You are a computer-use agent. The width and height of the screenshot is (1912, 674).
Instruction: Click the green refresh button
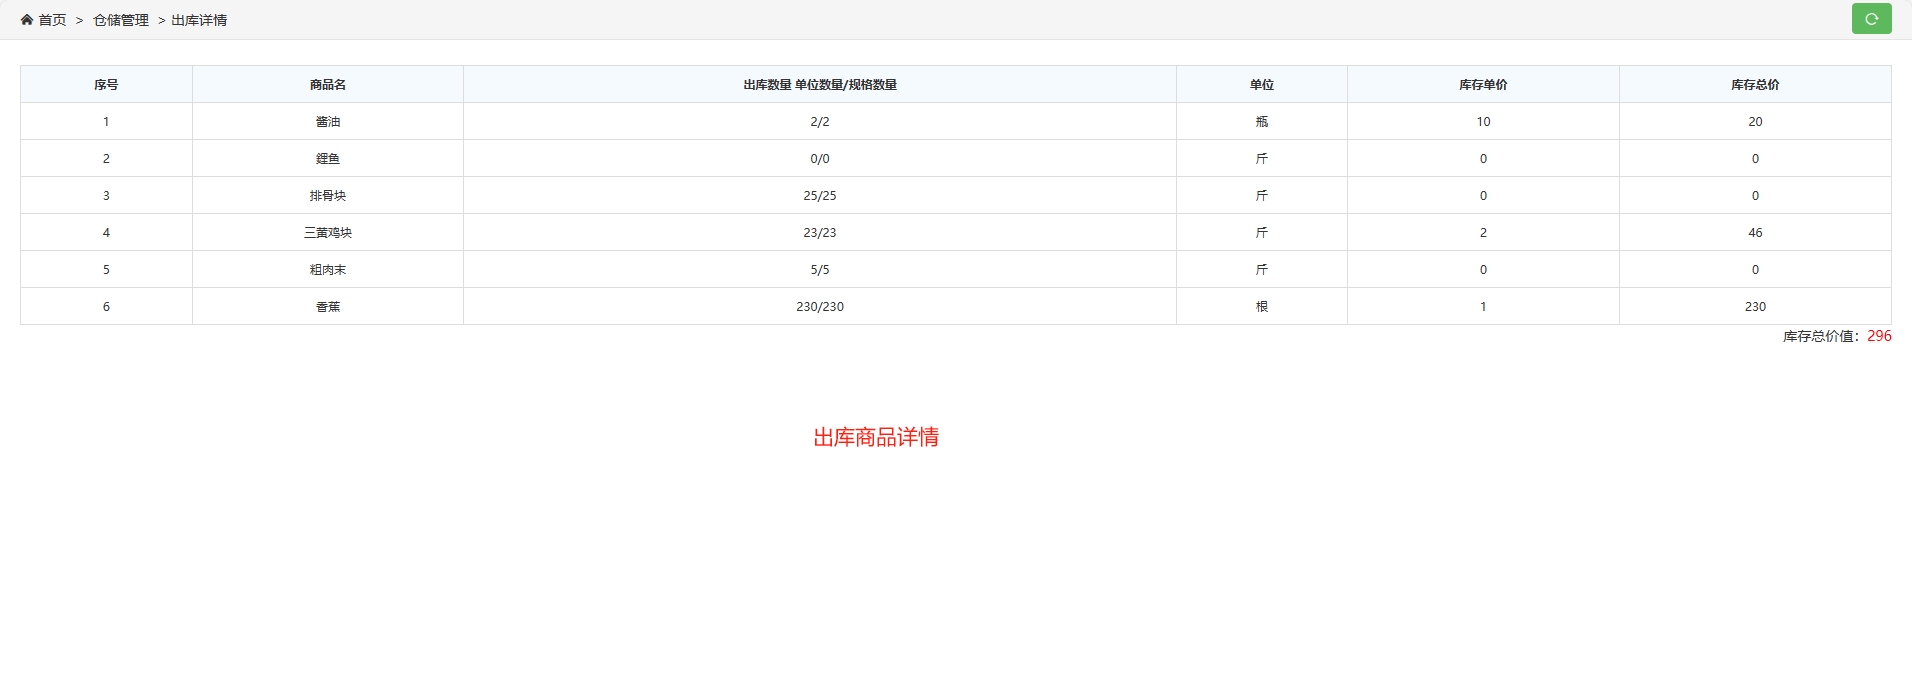pyautogui.click(x=1871, y=19)
